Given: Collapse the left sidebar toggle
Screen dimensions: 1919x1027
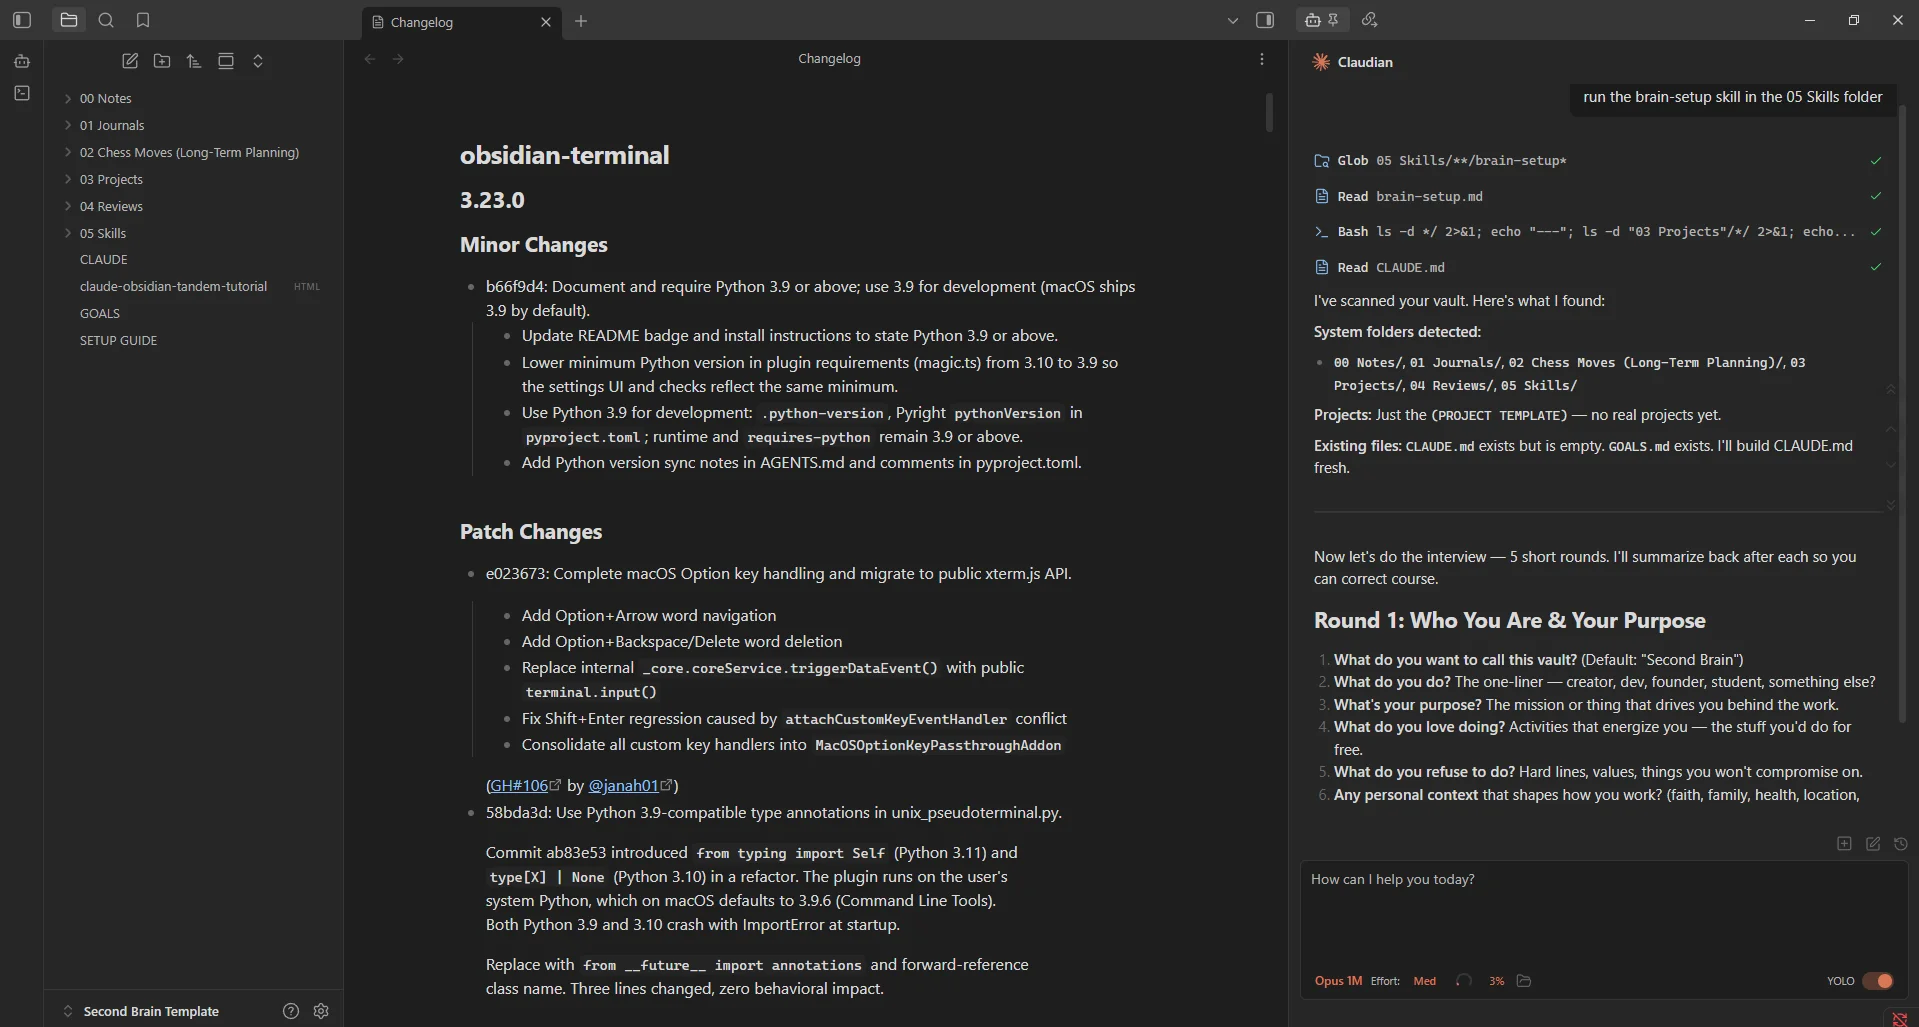Looking at the screenshot, I should click(x=22, y=20).
